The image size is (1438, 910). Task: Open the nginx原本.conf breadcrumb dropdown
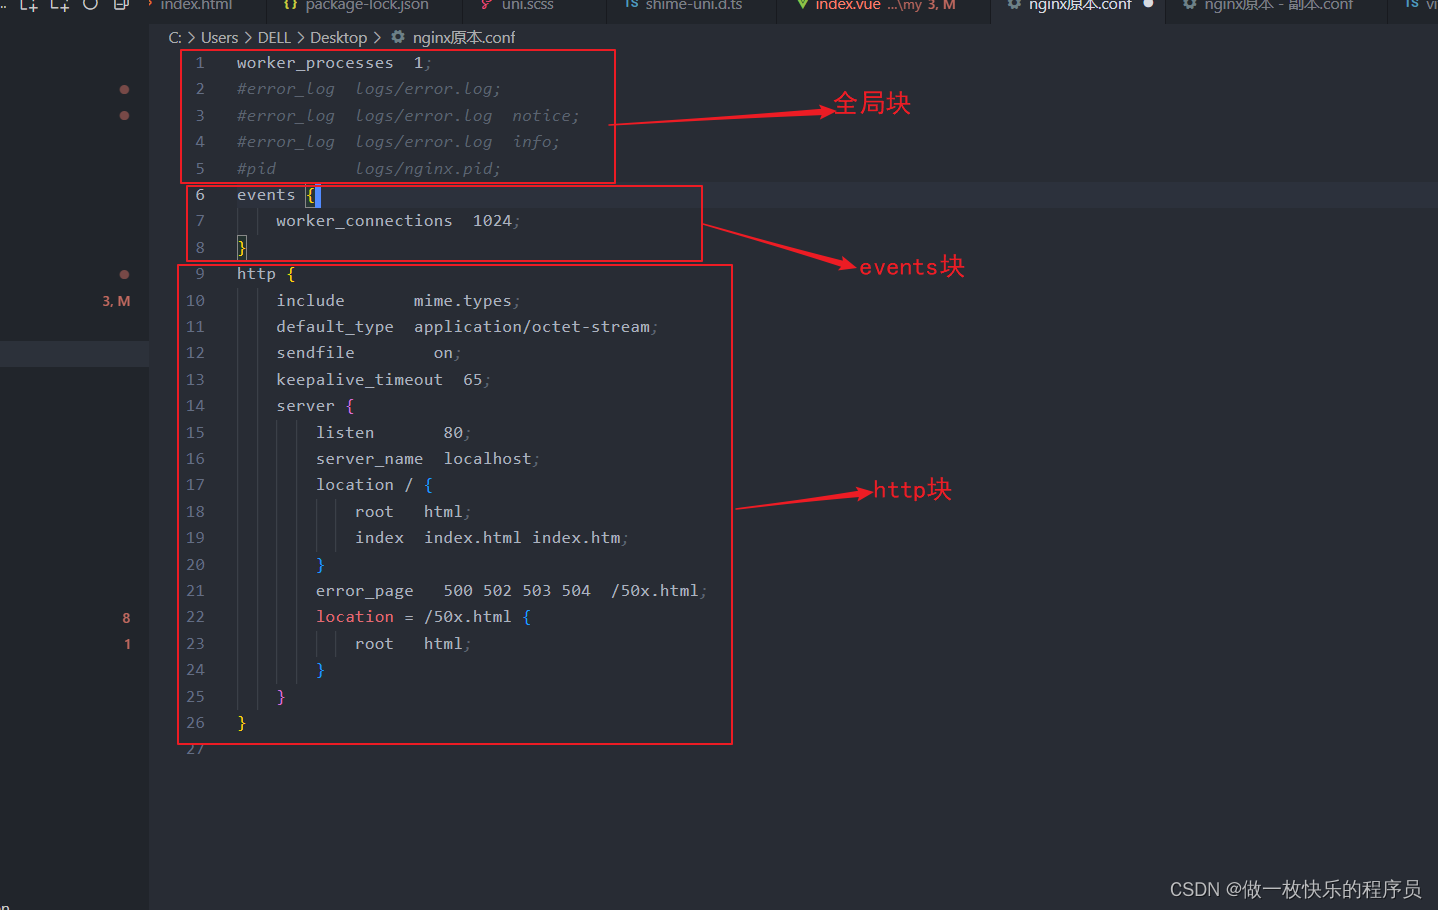point(464,37)
